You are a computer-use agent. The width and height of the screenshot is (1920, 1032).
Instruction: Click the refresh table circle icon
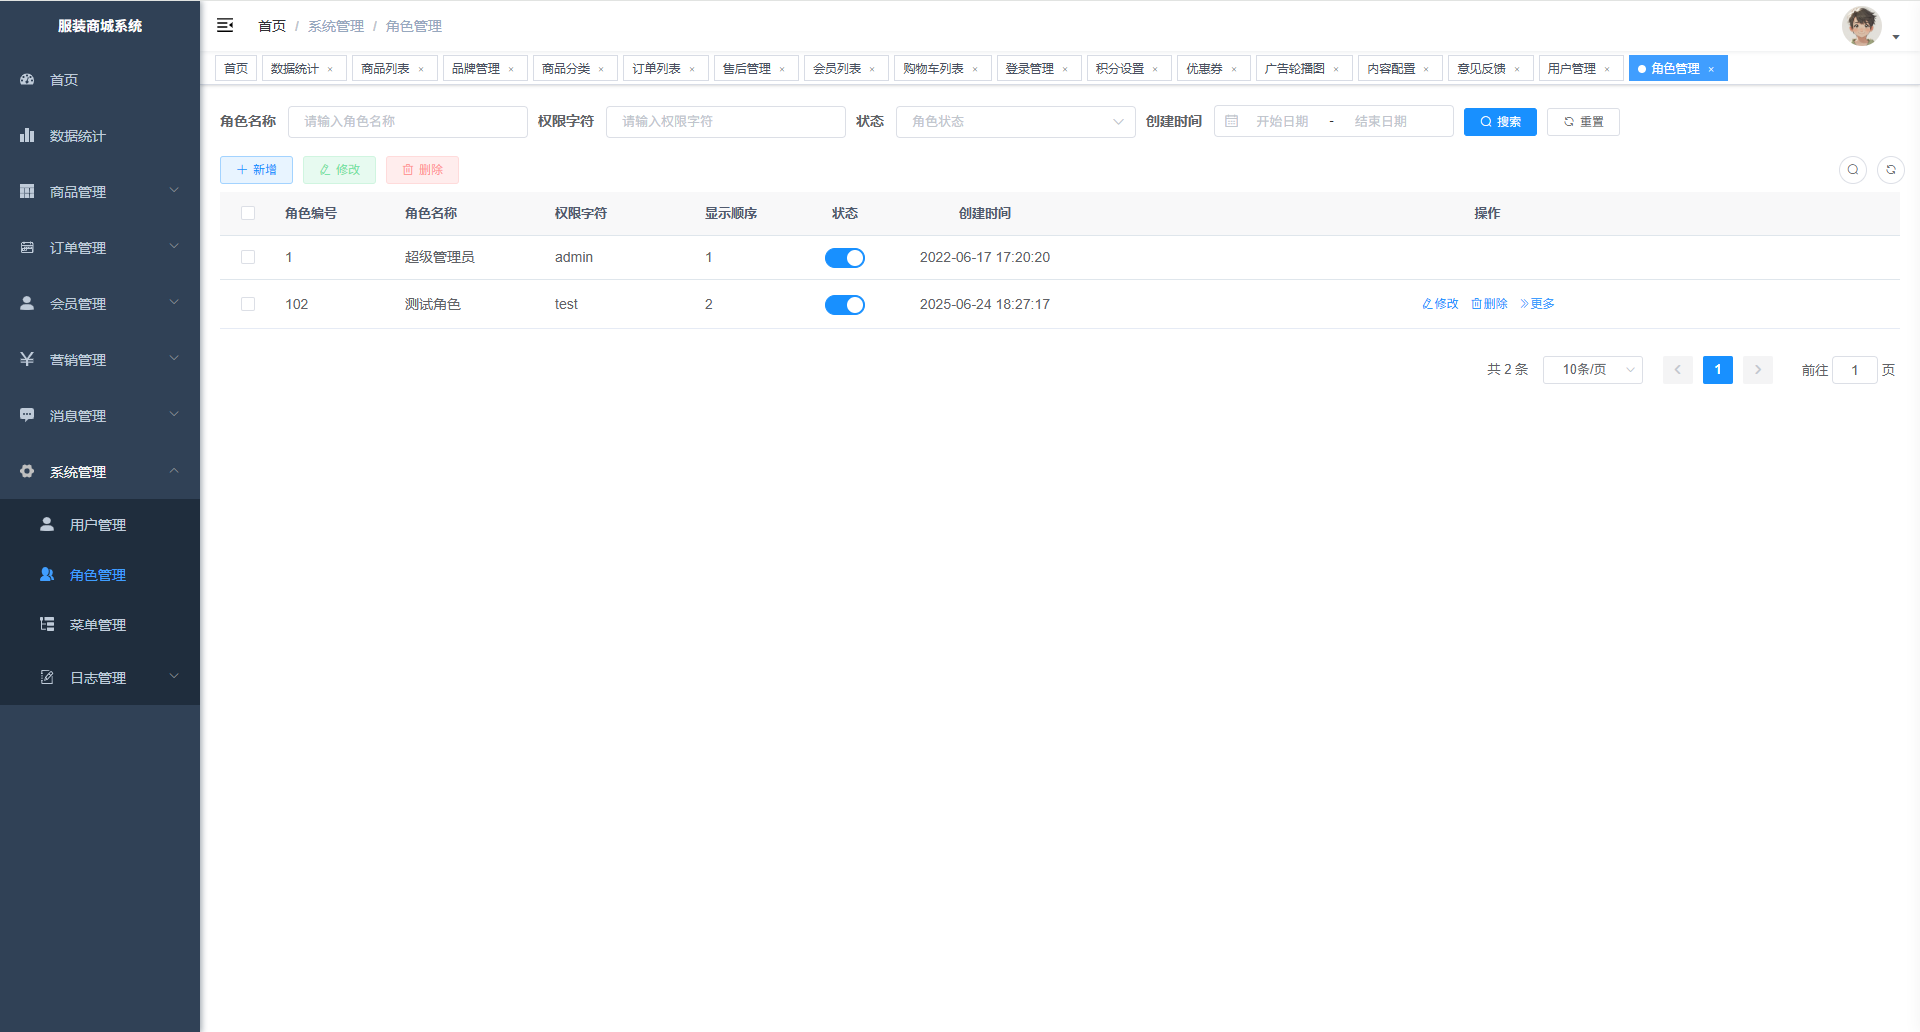[x=1891, y=170]
